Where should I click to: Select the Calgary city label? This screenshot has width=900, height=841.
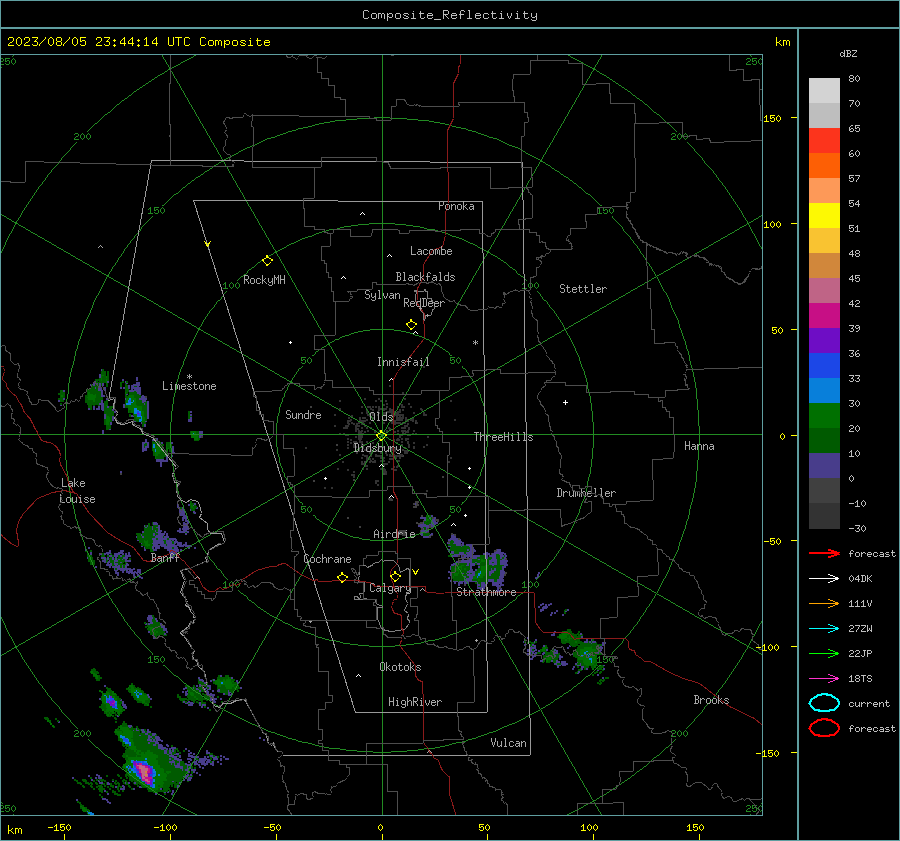point(390,588)
